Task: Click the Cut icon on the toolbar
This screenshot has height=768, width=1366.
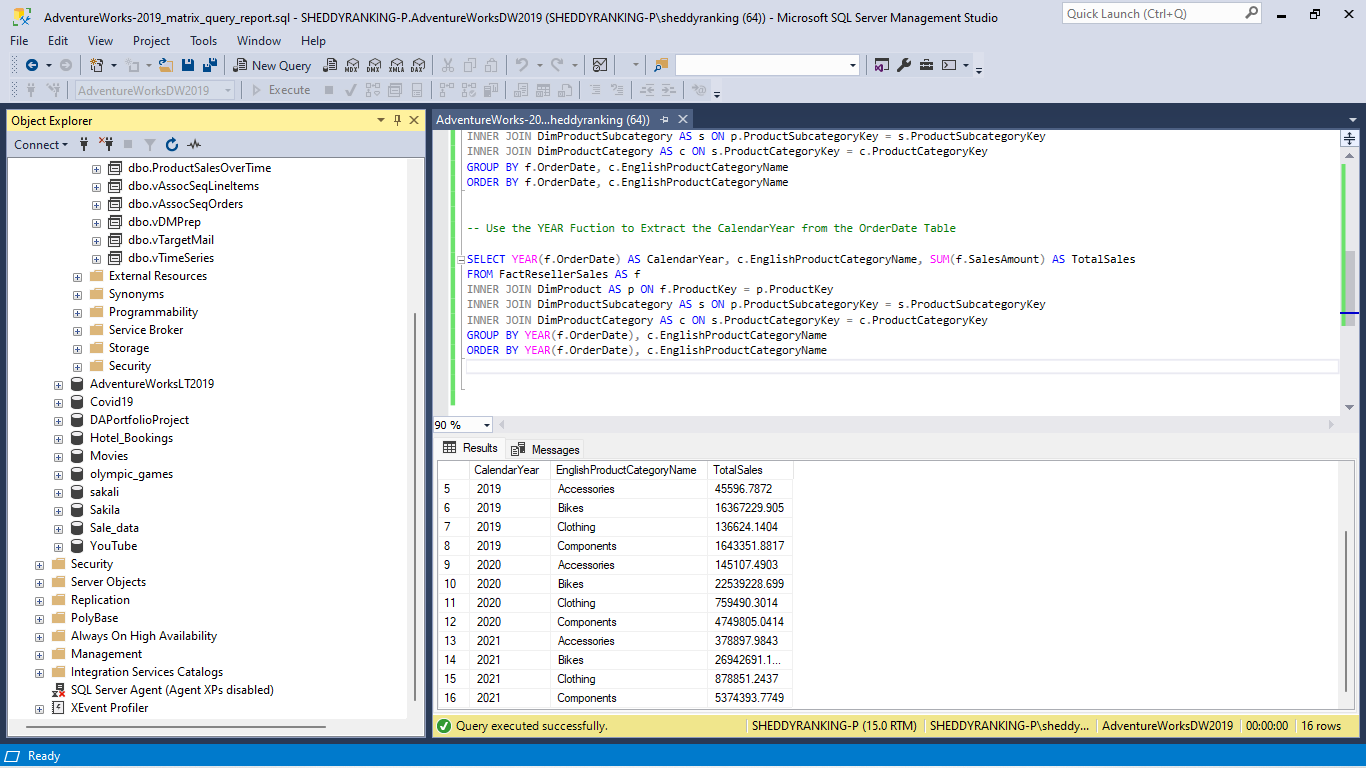Action: click(x=448, y=64)
